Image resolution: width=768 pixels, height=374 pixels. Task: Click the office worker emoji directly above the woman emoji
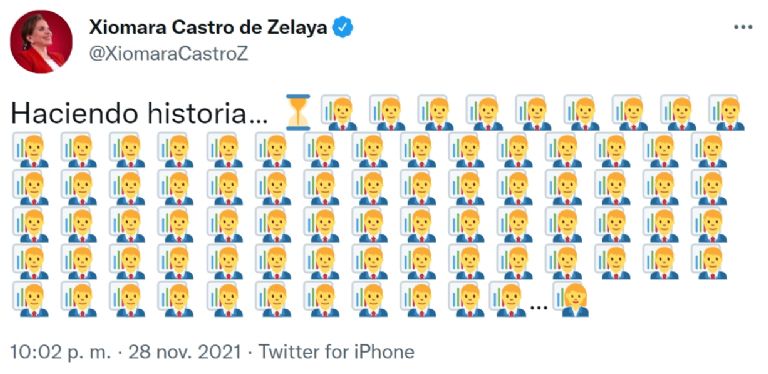pos(563,261)
